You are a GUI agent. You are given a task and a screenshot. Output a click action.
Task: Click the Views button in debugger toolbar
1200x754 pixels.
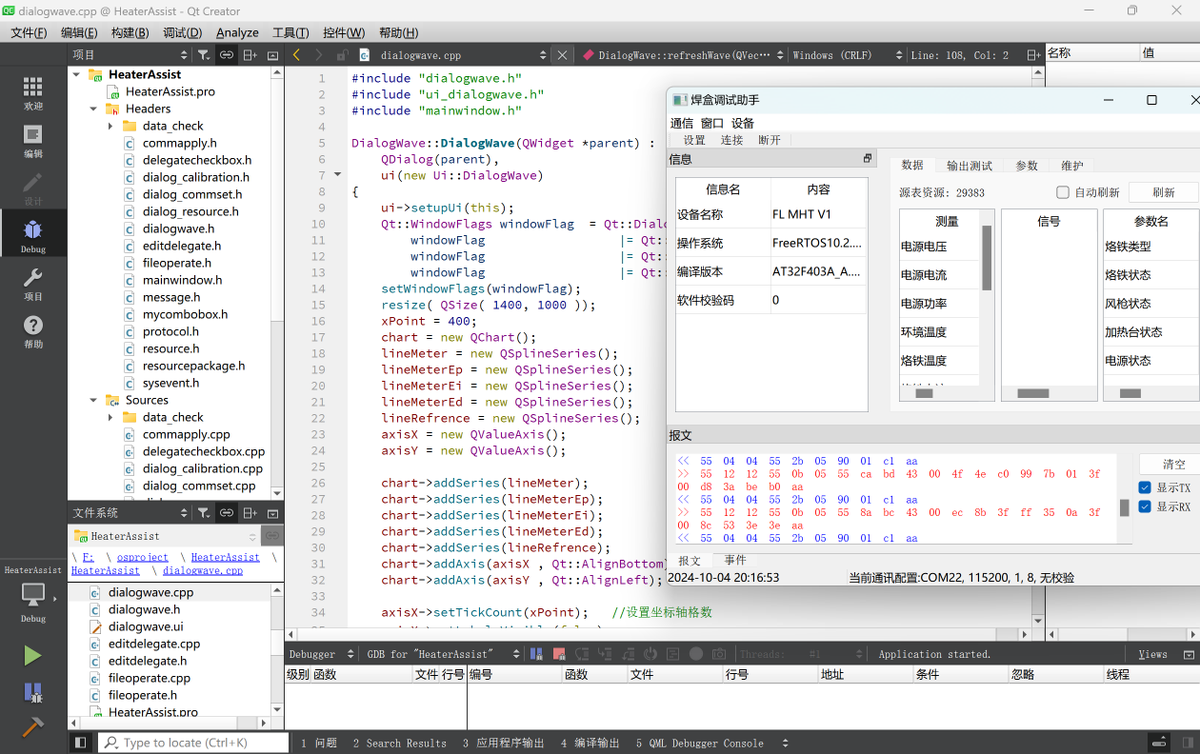click(x=1152, y=654)
